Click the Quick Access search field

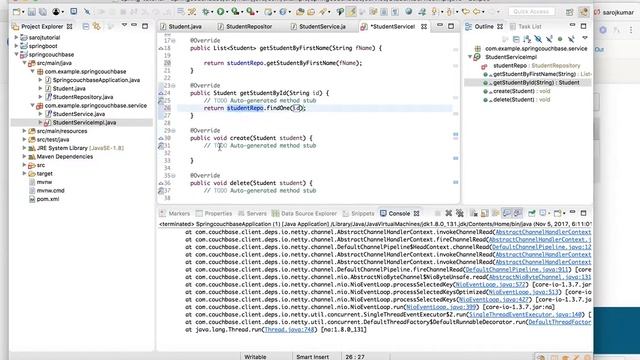pyautogui.click(x=531, y=12)
